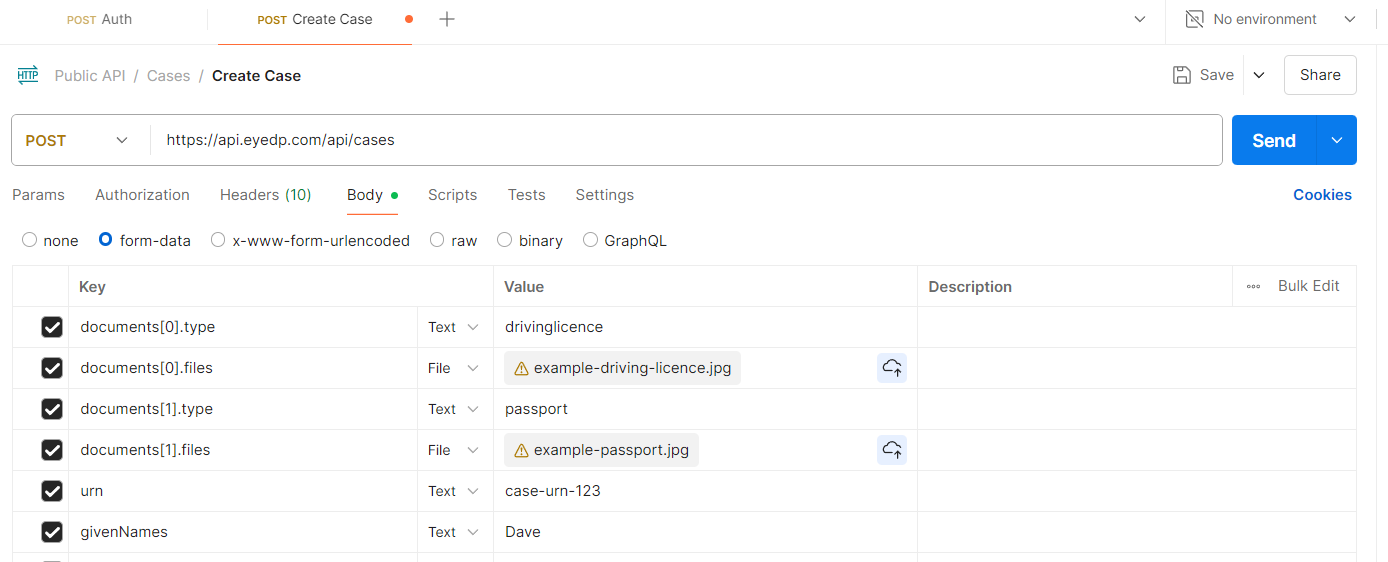The height and width of the screenshot is (562, 1388).
Task: Click unsaved changes dot on Create Case tab
Action: pos(409,19)
